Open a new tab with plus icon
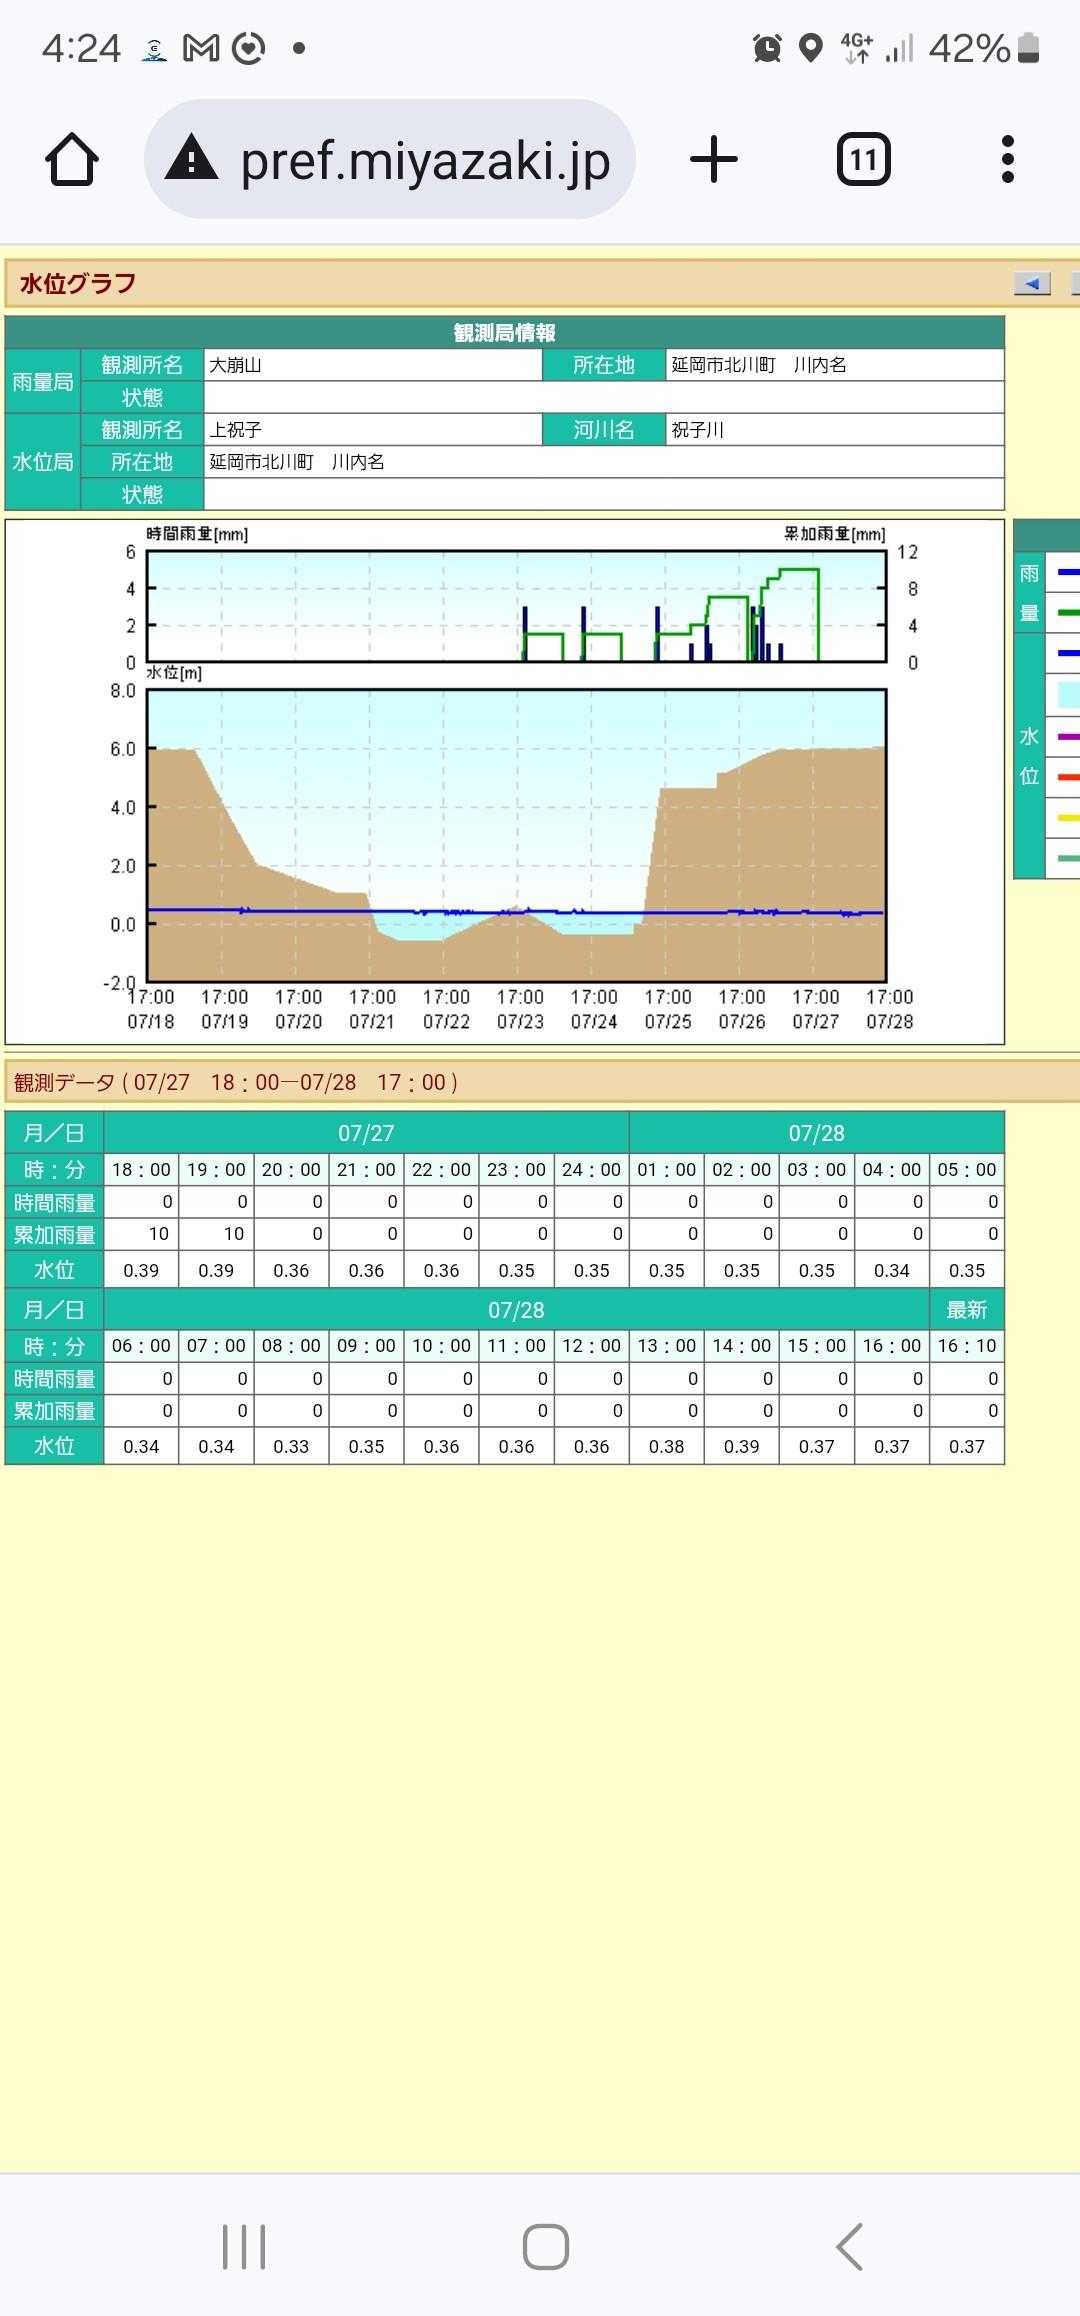The image size is (1080, 2316). click(x=714, y=160)
